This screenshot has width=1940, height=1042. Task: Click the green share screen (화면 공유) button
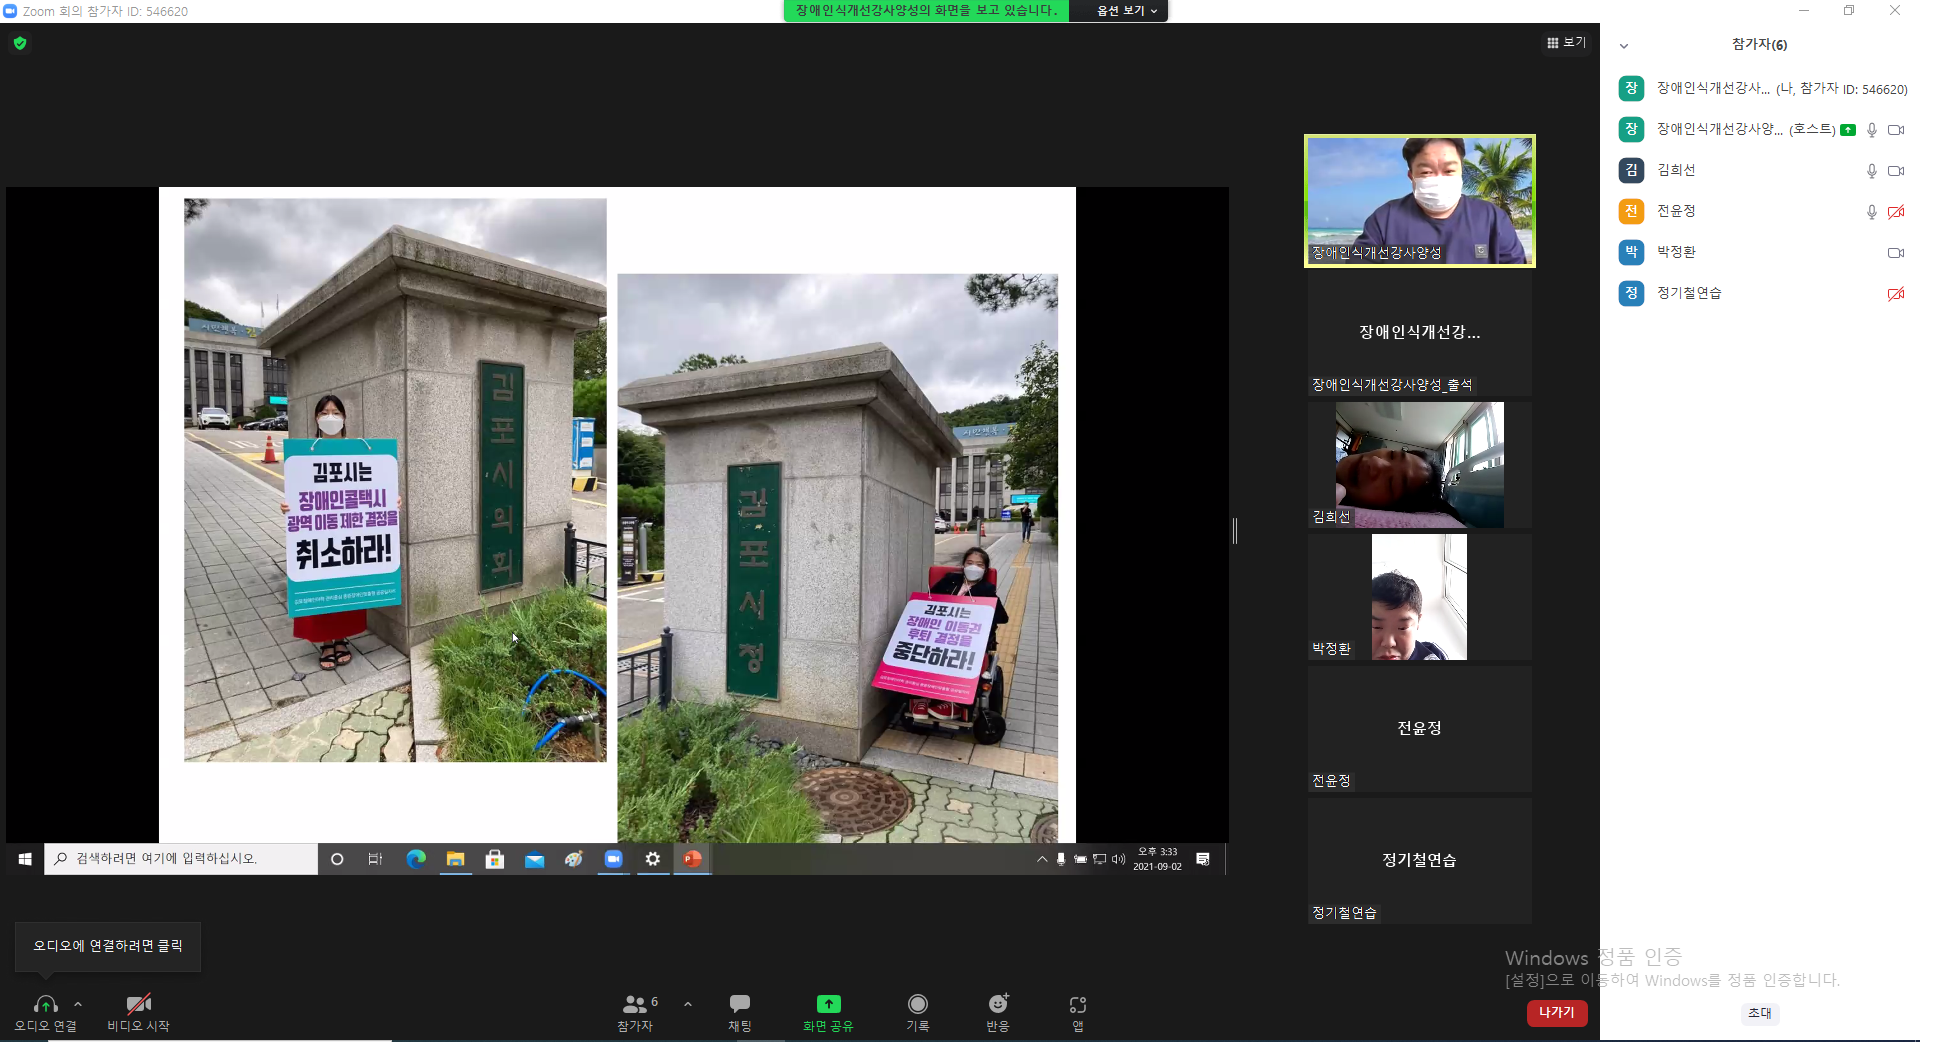click(828, 1012)
